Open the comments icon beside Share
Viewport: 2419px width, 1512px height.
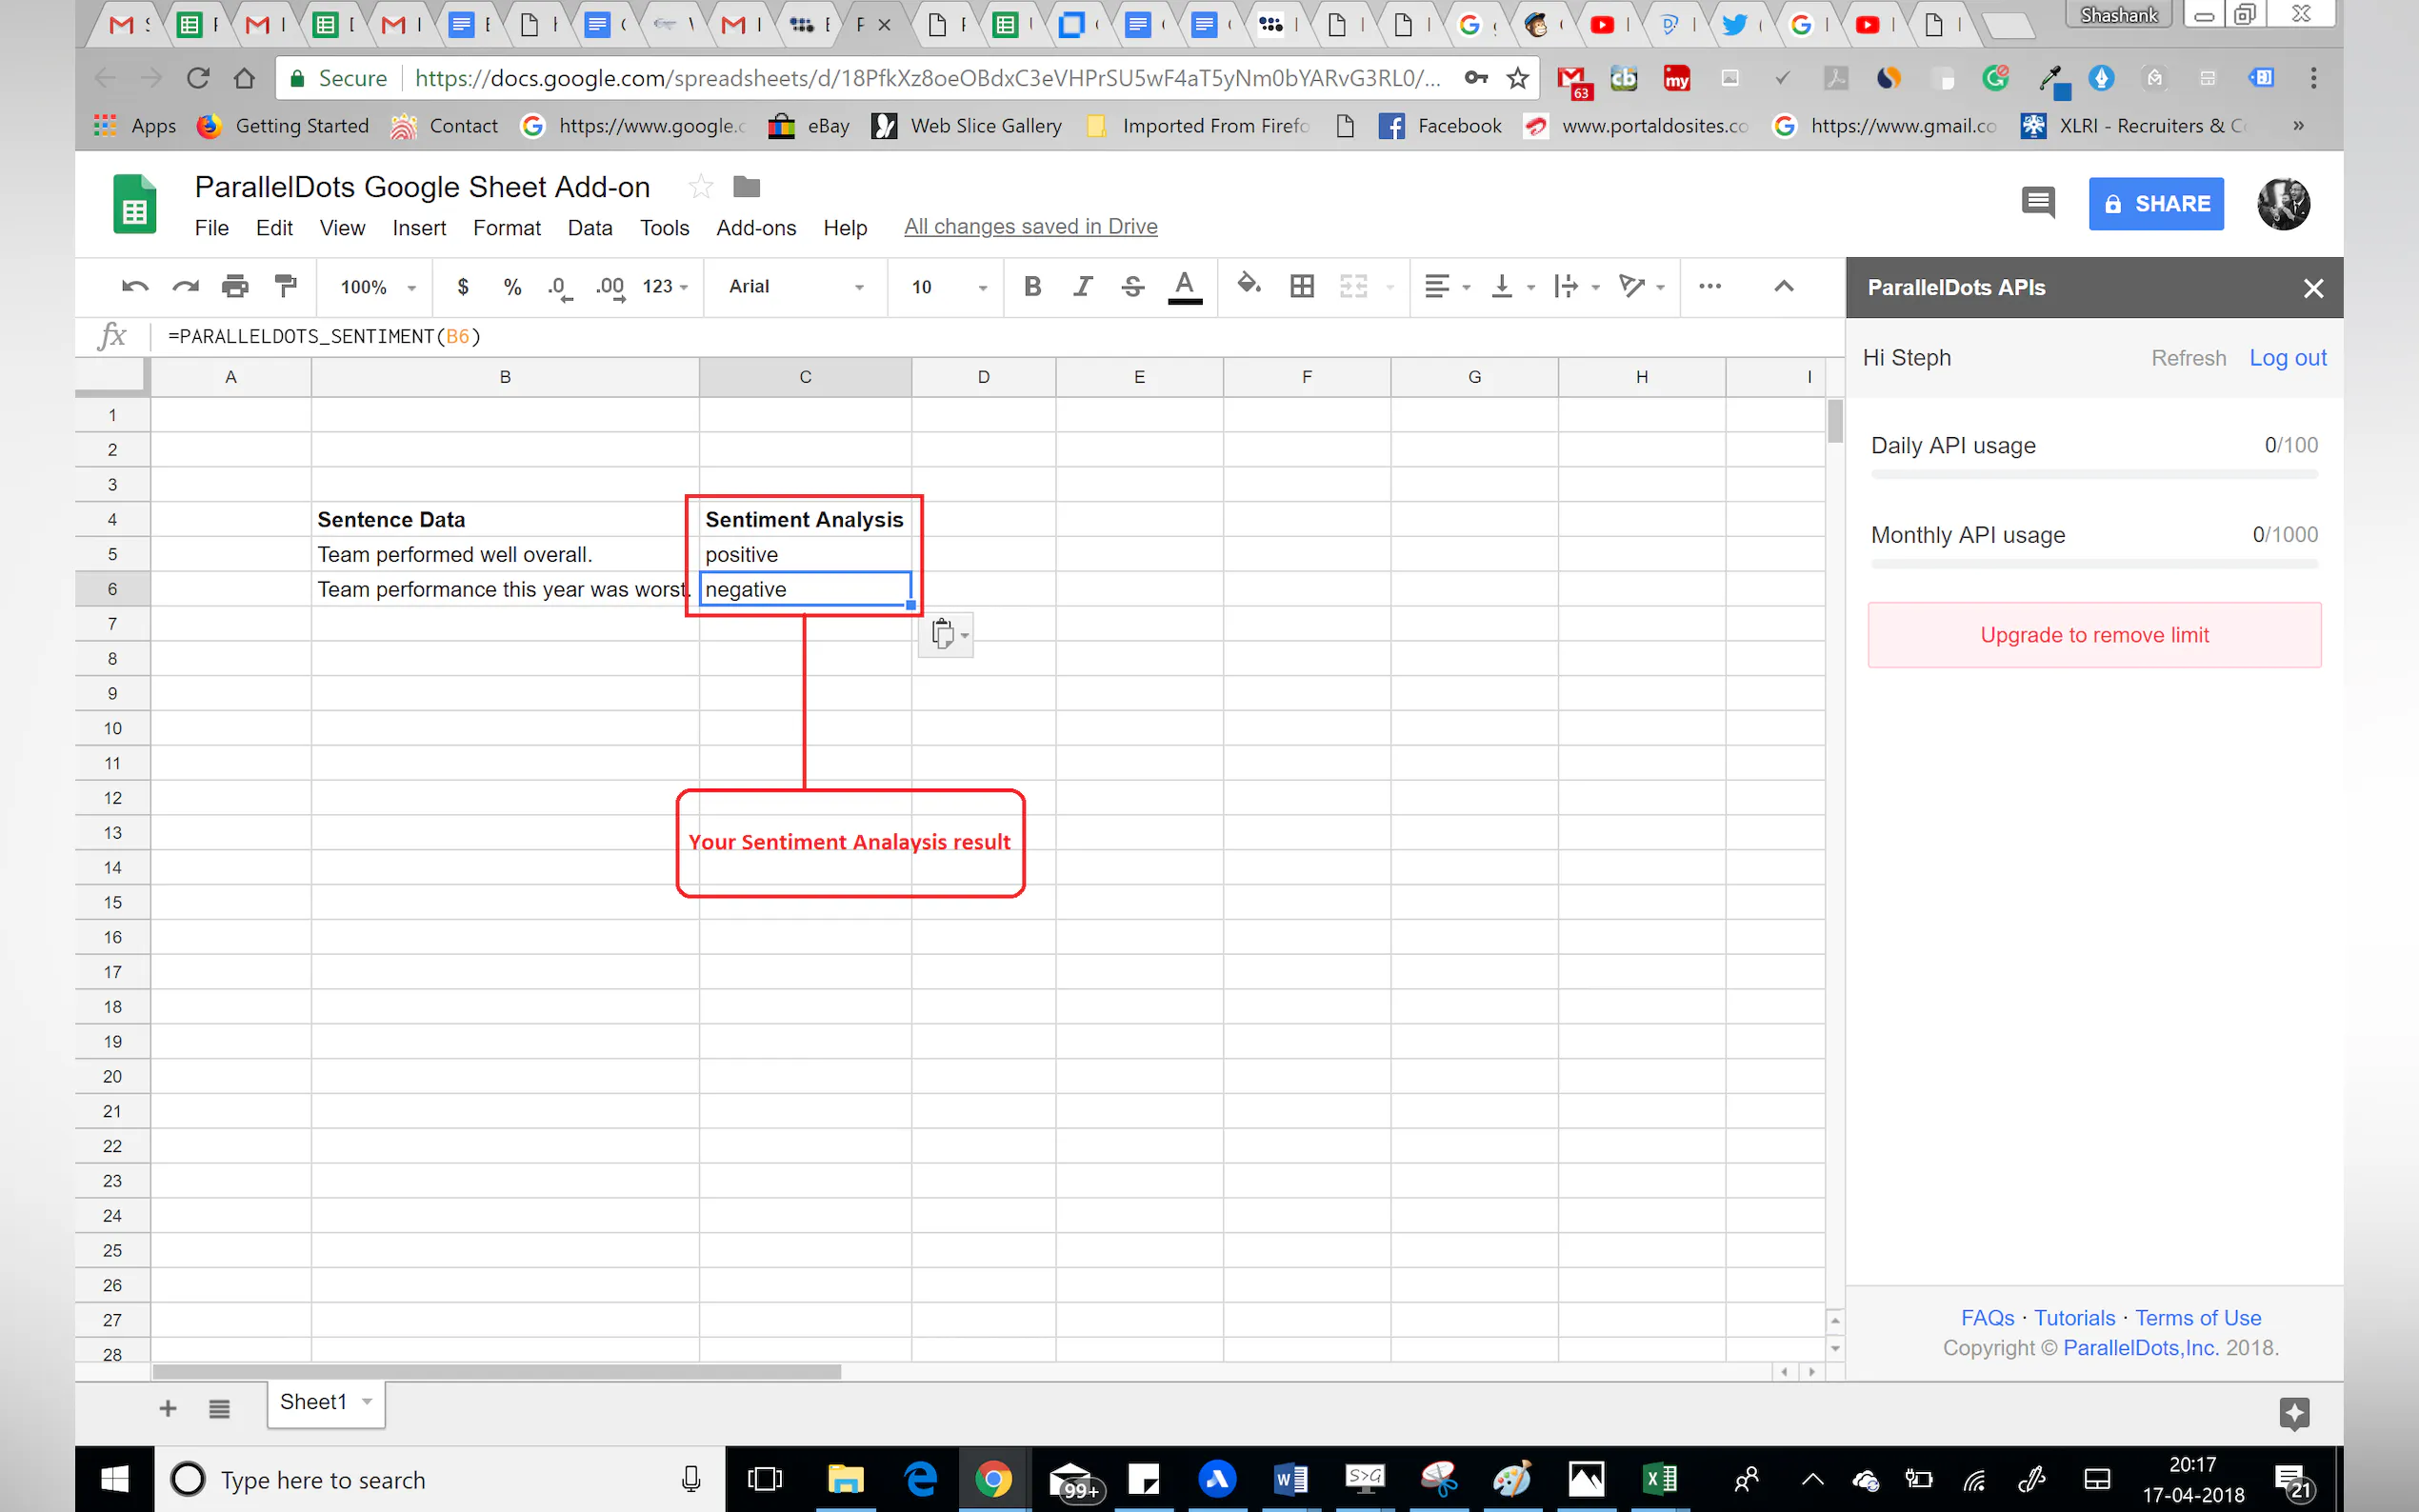pos(2037,203)
